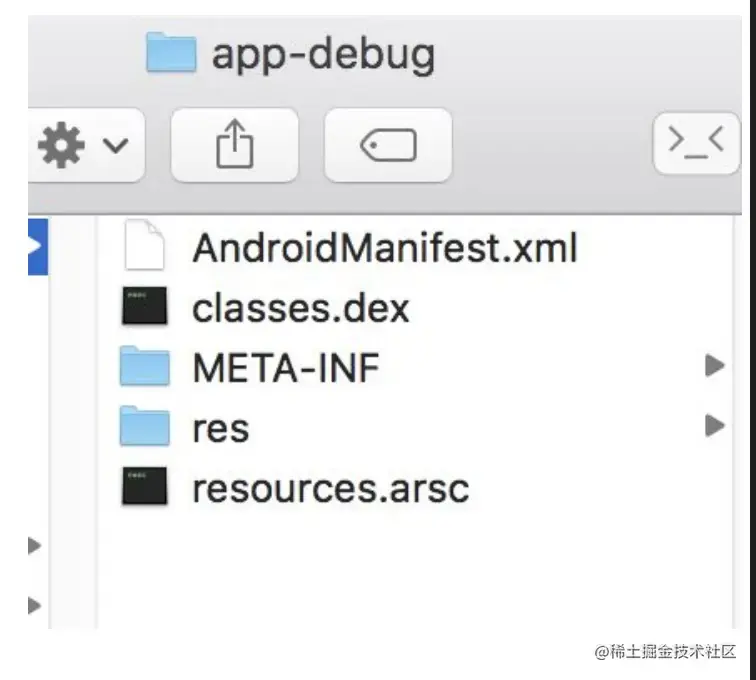Image resolution: width=756 pixels, height=680 pixels.
Task: Click the res folder name
Action: [221, 429]
